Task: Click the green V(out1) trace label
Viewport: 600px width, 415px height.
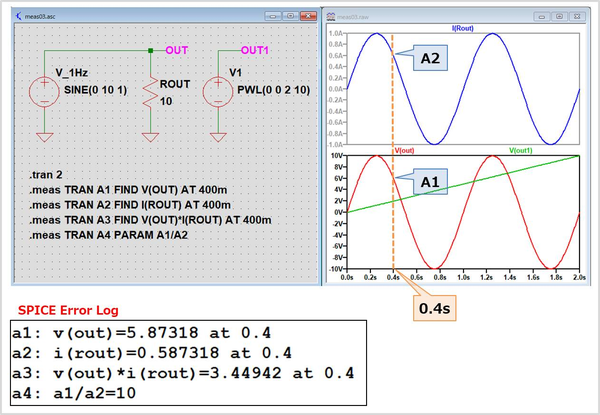Action: coord(521,150)
